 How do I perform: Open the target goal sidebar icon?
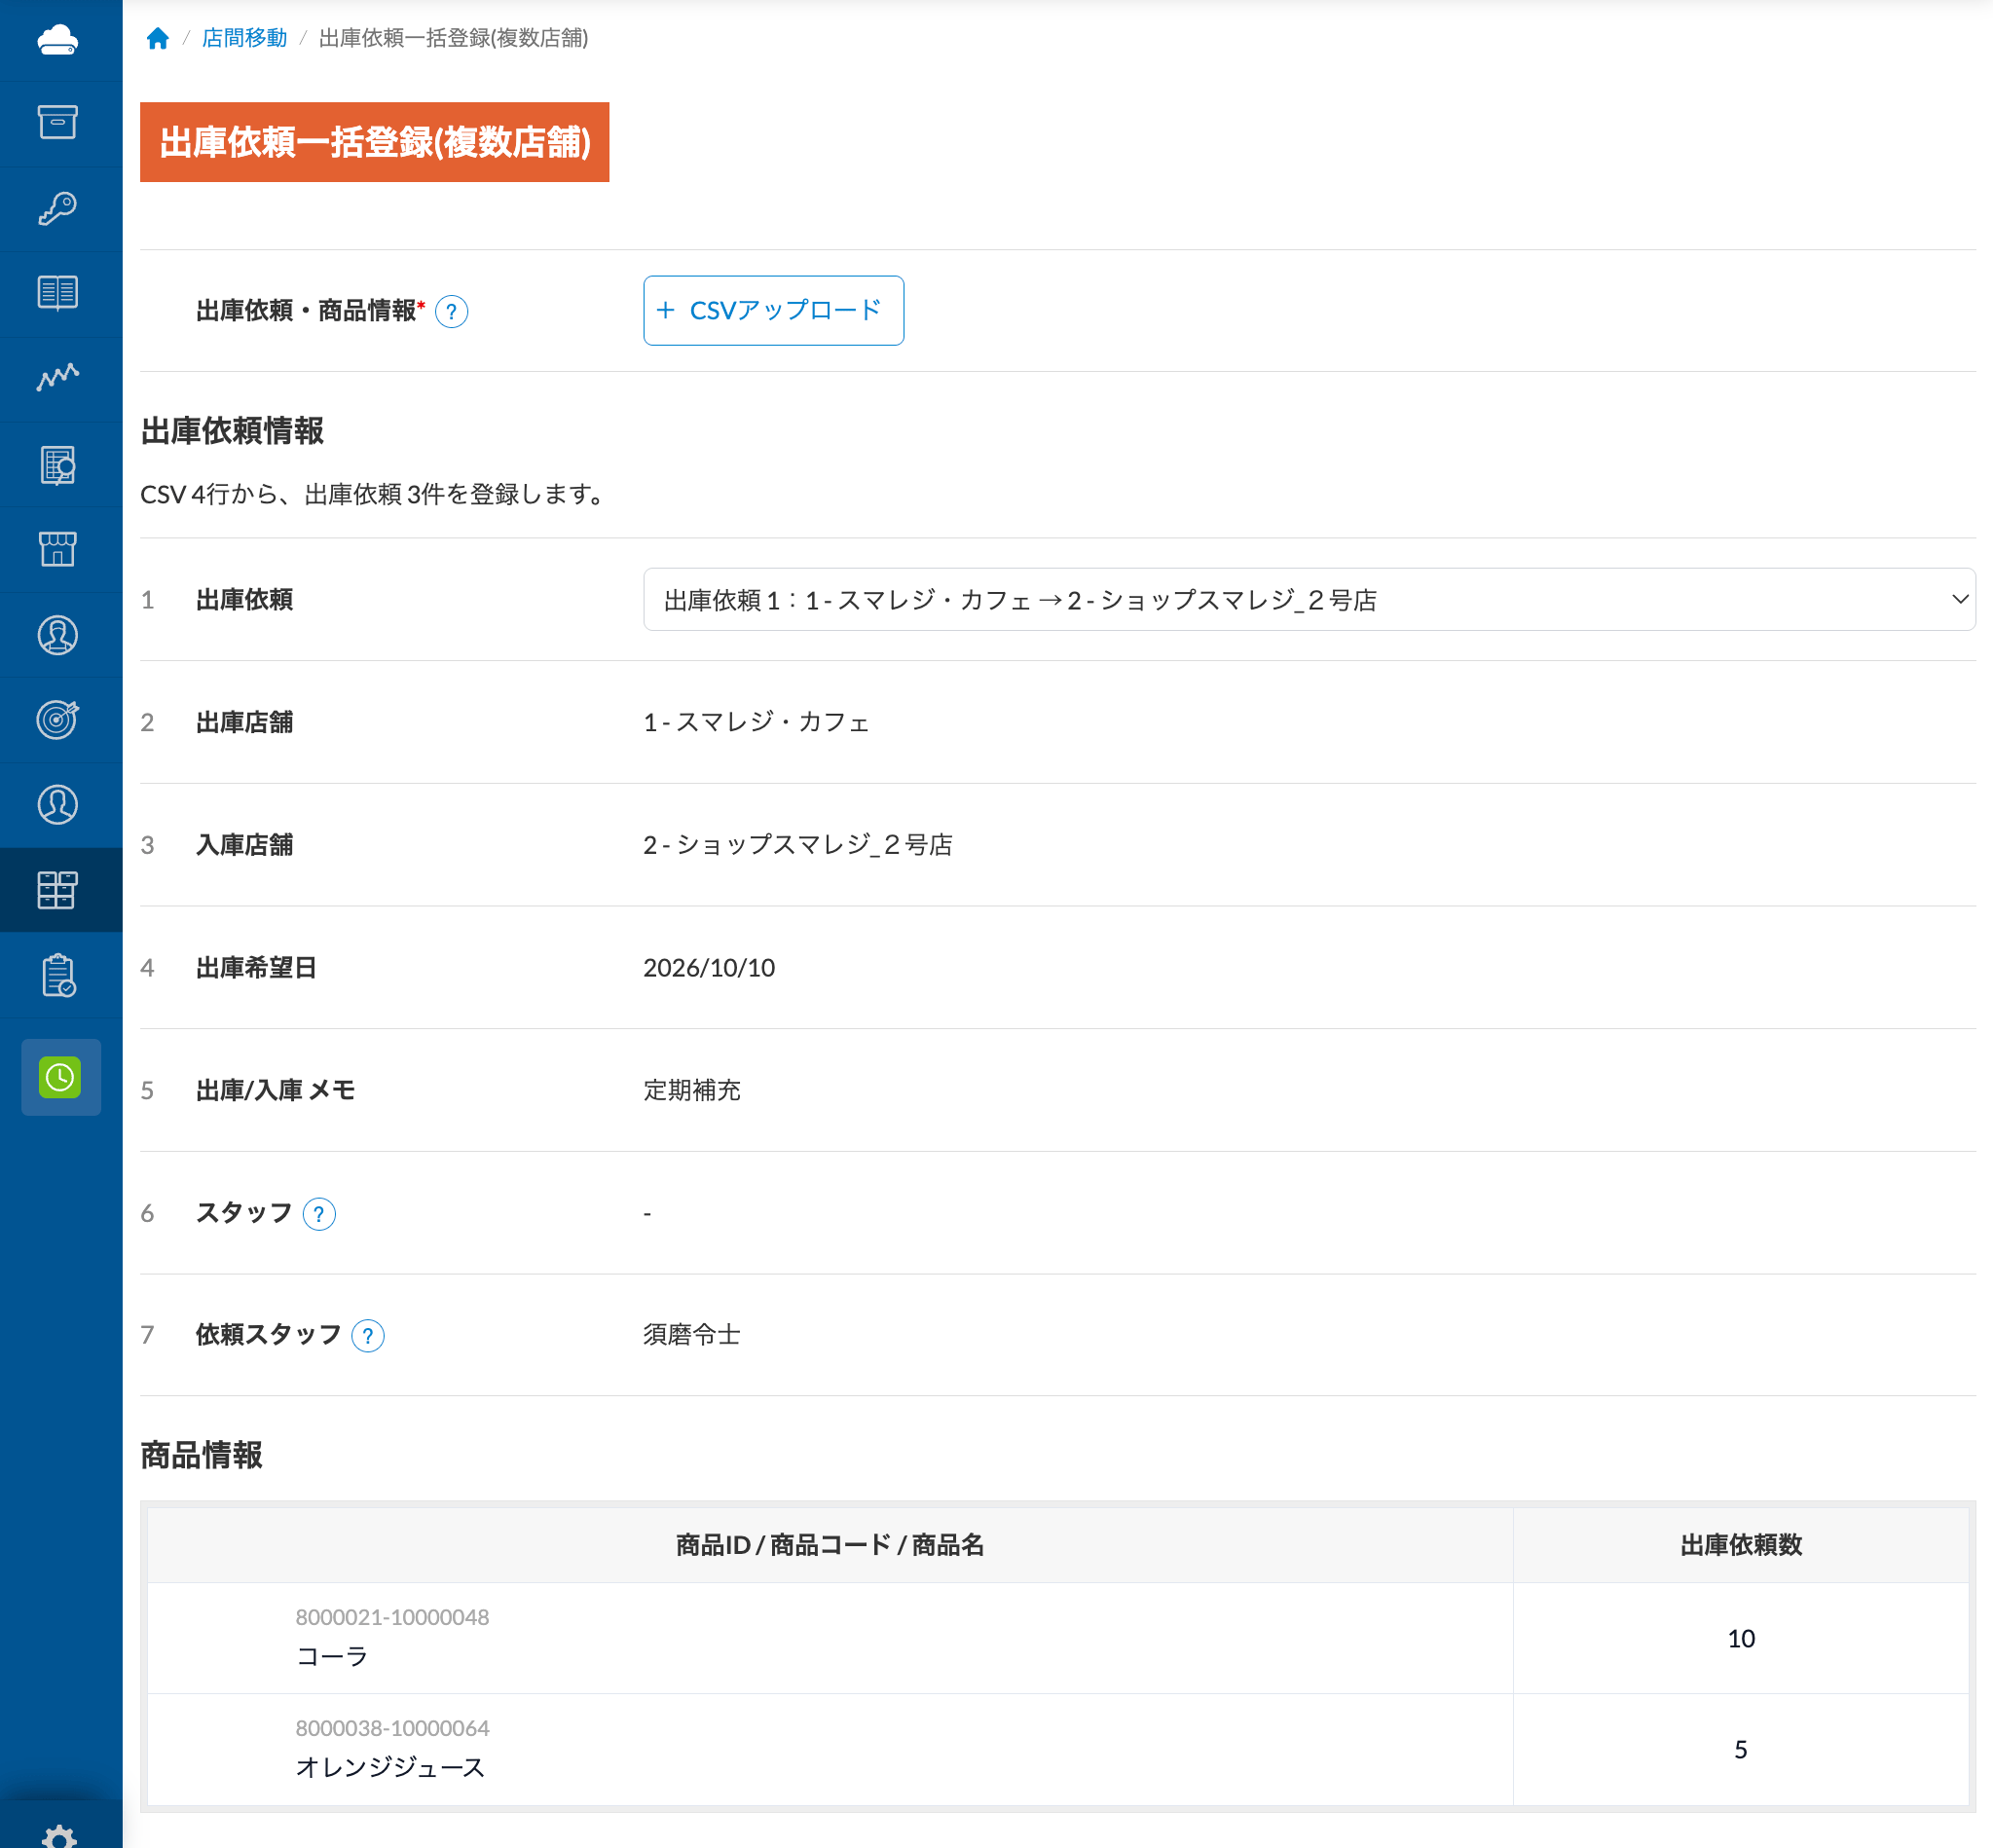58,719
